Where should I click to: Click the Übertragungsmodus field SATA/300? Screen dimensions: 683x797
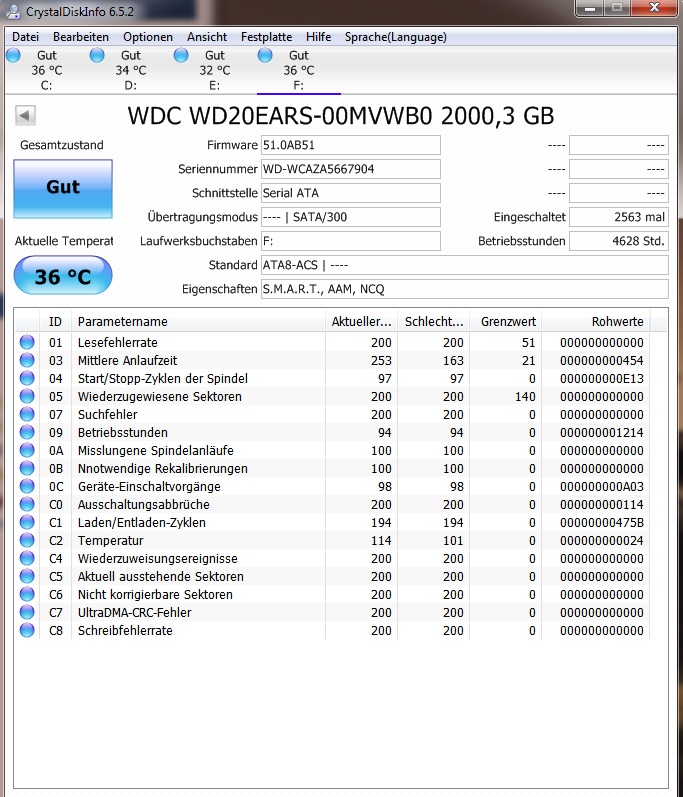click(351, 217)
